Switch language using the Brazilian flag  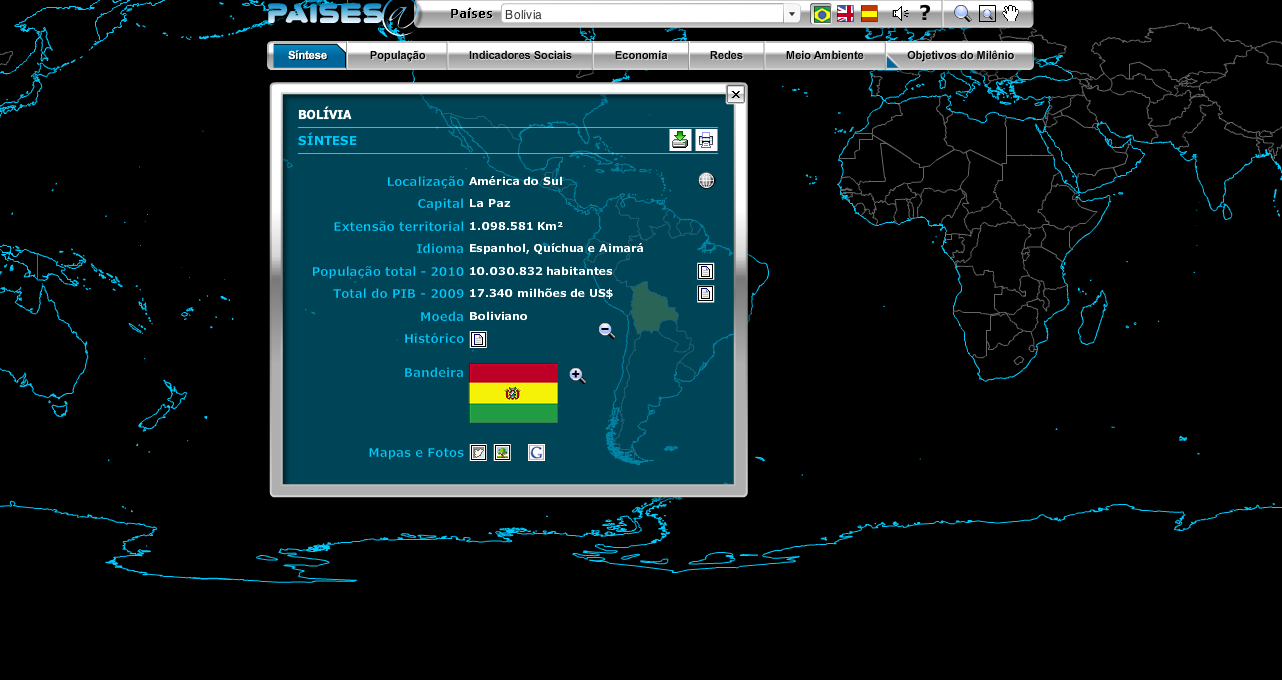coord(821,13)
